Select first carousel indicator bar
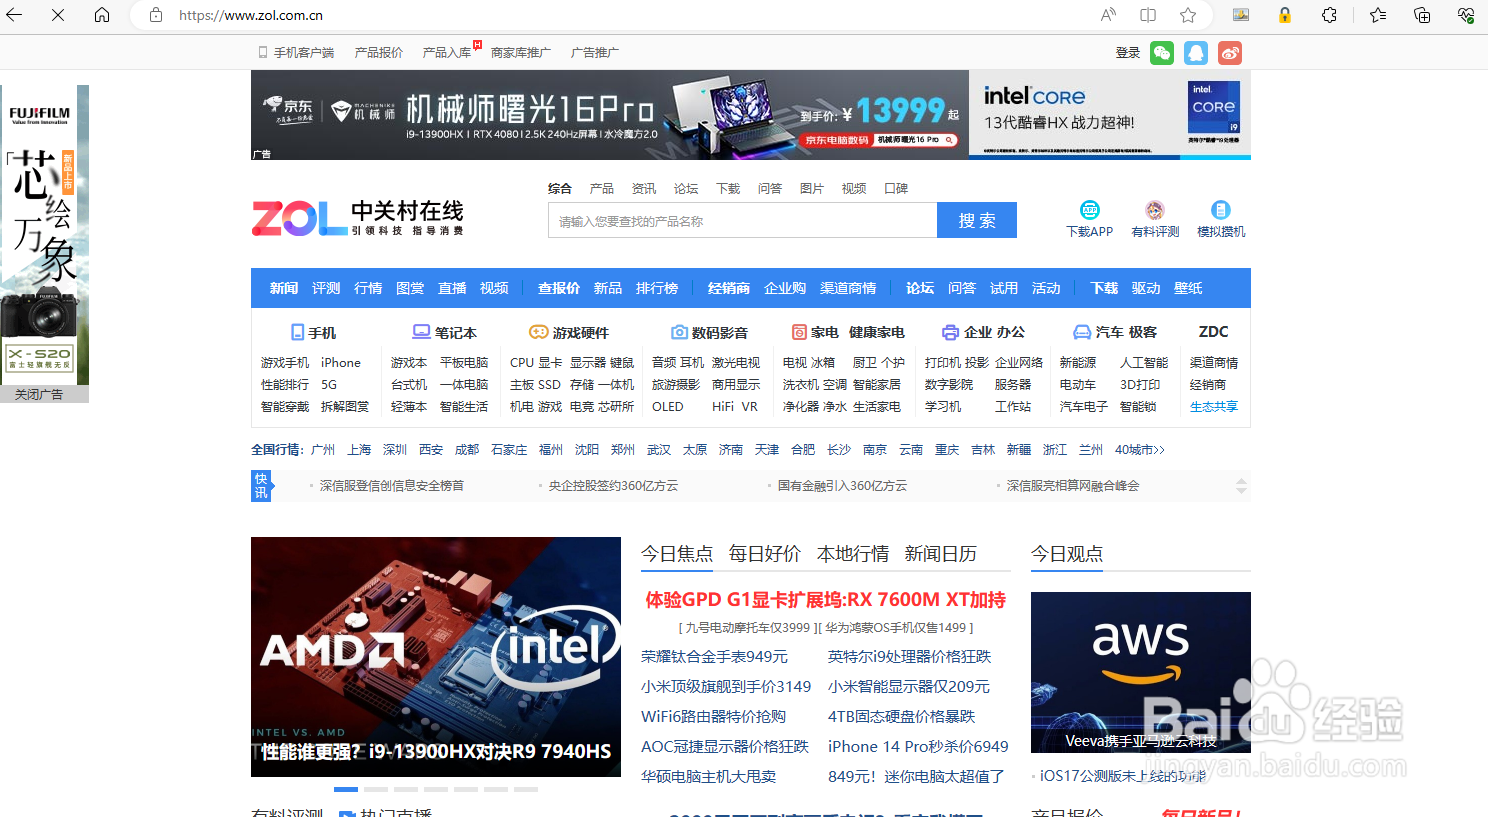The width and height of the screenshot is (1488, 817). [346, 790]
